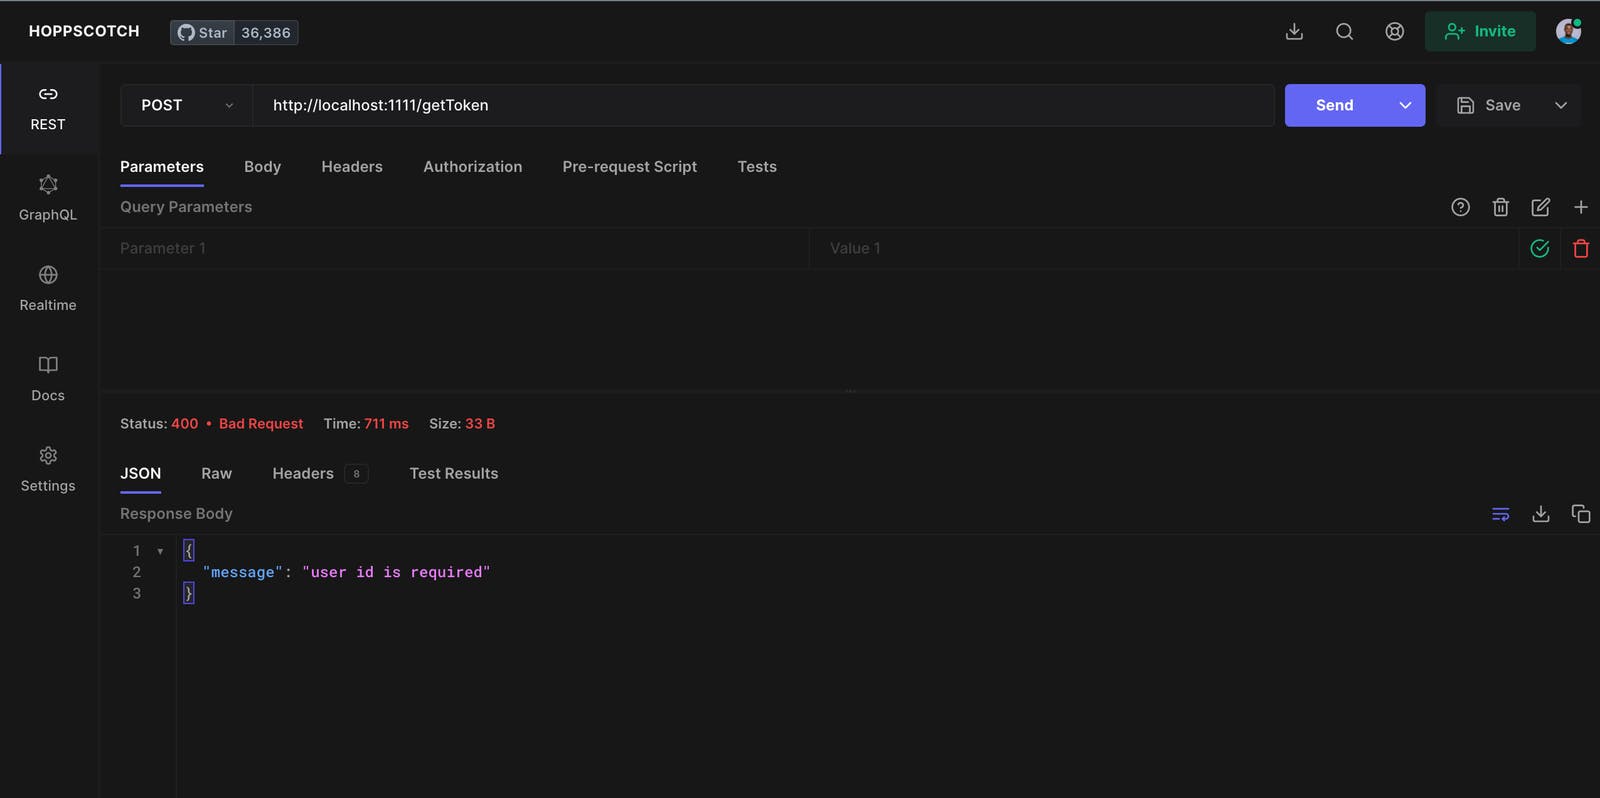Viewport: 1600px width, 798px height.
Task: Expand the Save options dropdown arrow
Action: (x=1561, y=105)
